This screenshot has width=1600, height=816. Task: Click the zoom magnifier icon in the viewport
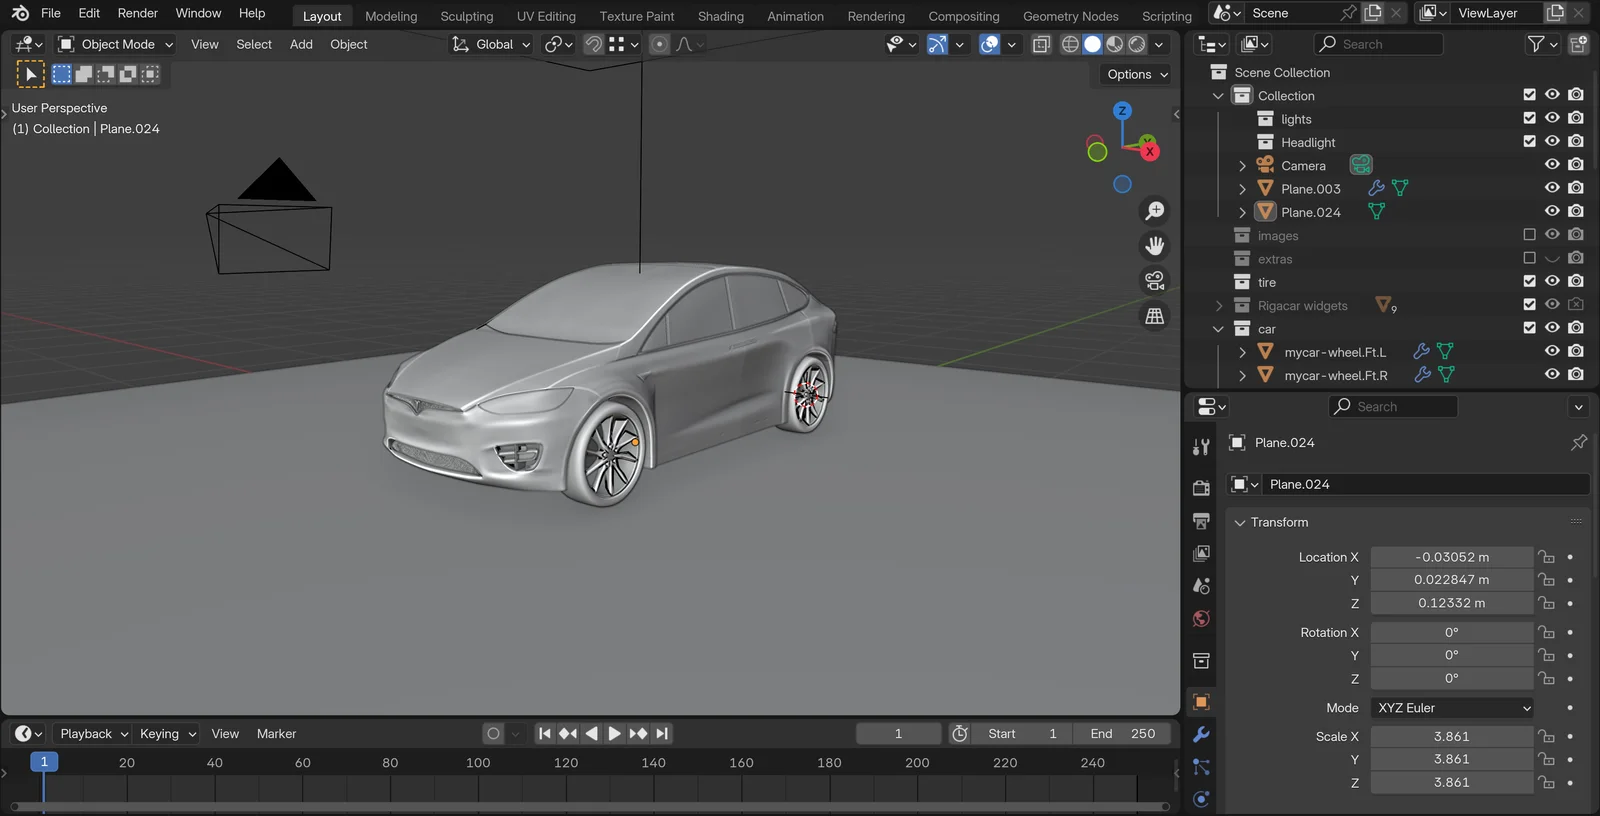point(1155,211)
